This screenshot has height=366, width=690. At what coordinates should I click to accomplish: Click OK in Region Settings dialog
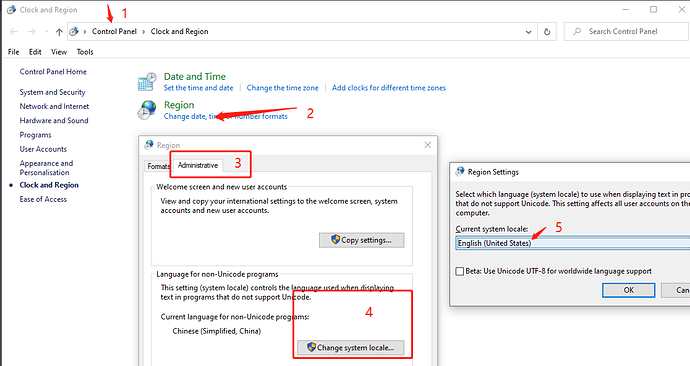(x=629, y=290)
